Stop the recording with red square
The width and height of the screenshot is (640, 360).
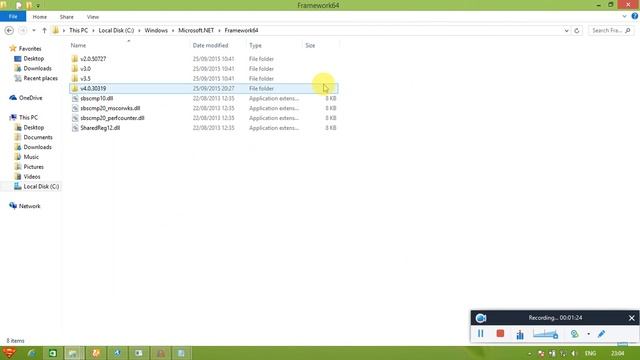pos(500,334)
